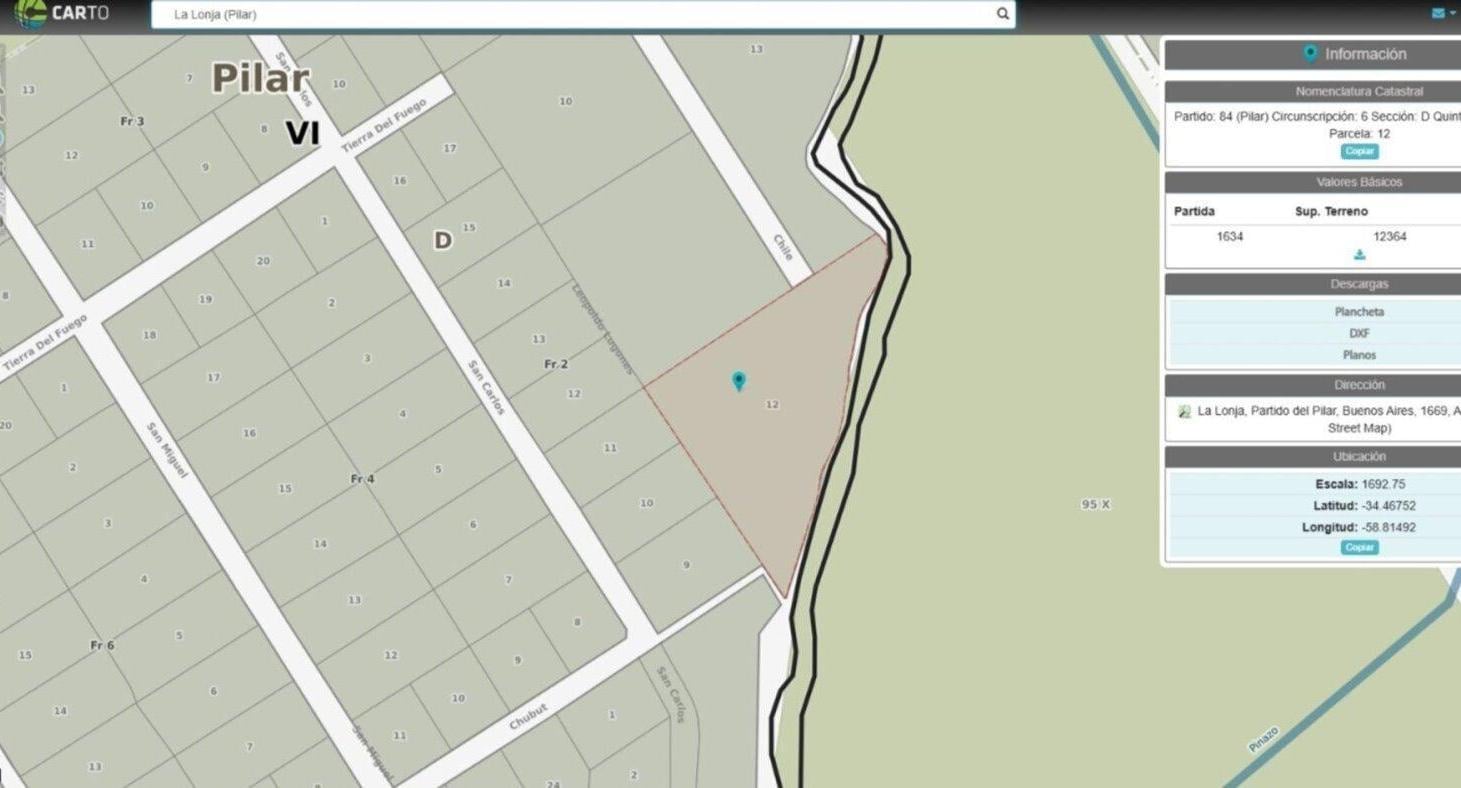1461x788 pixels.
Task: Click the Chubut street label
Action: (529, 716)
